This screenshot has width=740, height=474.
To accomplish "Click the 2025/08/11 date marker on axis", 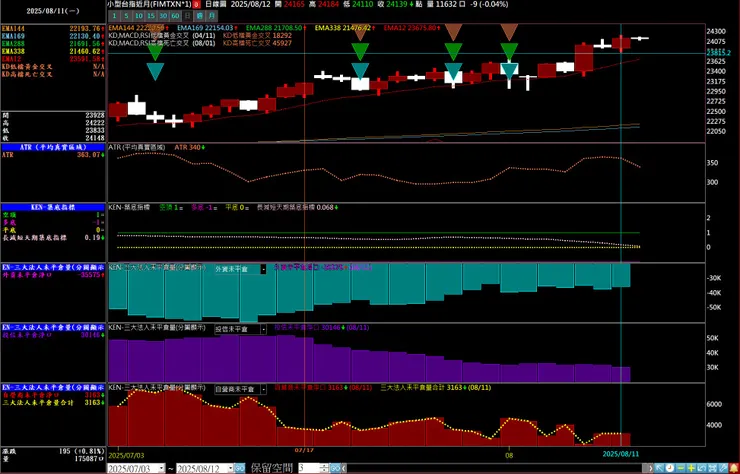I will click(620, 454).
